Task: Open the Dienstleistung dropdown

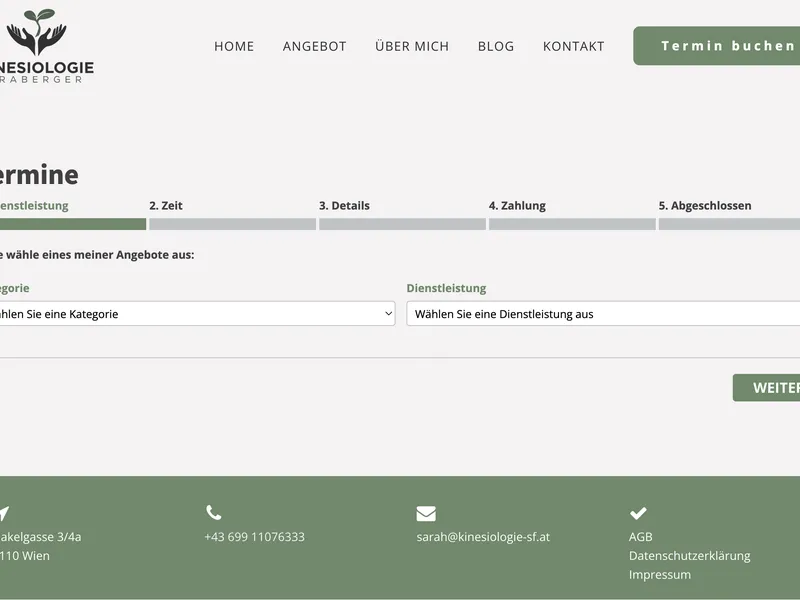Action: pyautogui.click(x=603, y=314)
